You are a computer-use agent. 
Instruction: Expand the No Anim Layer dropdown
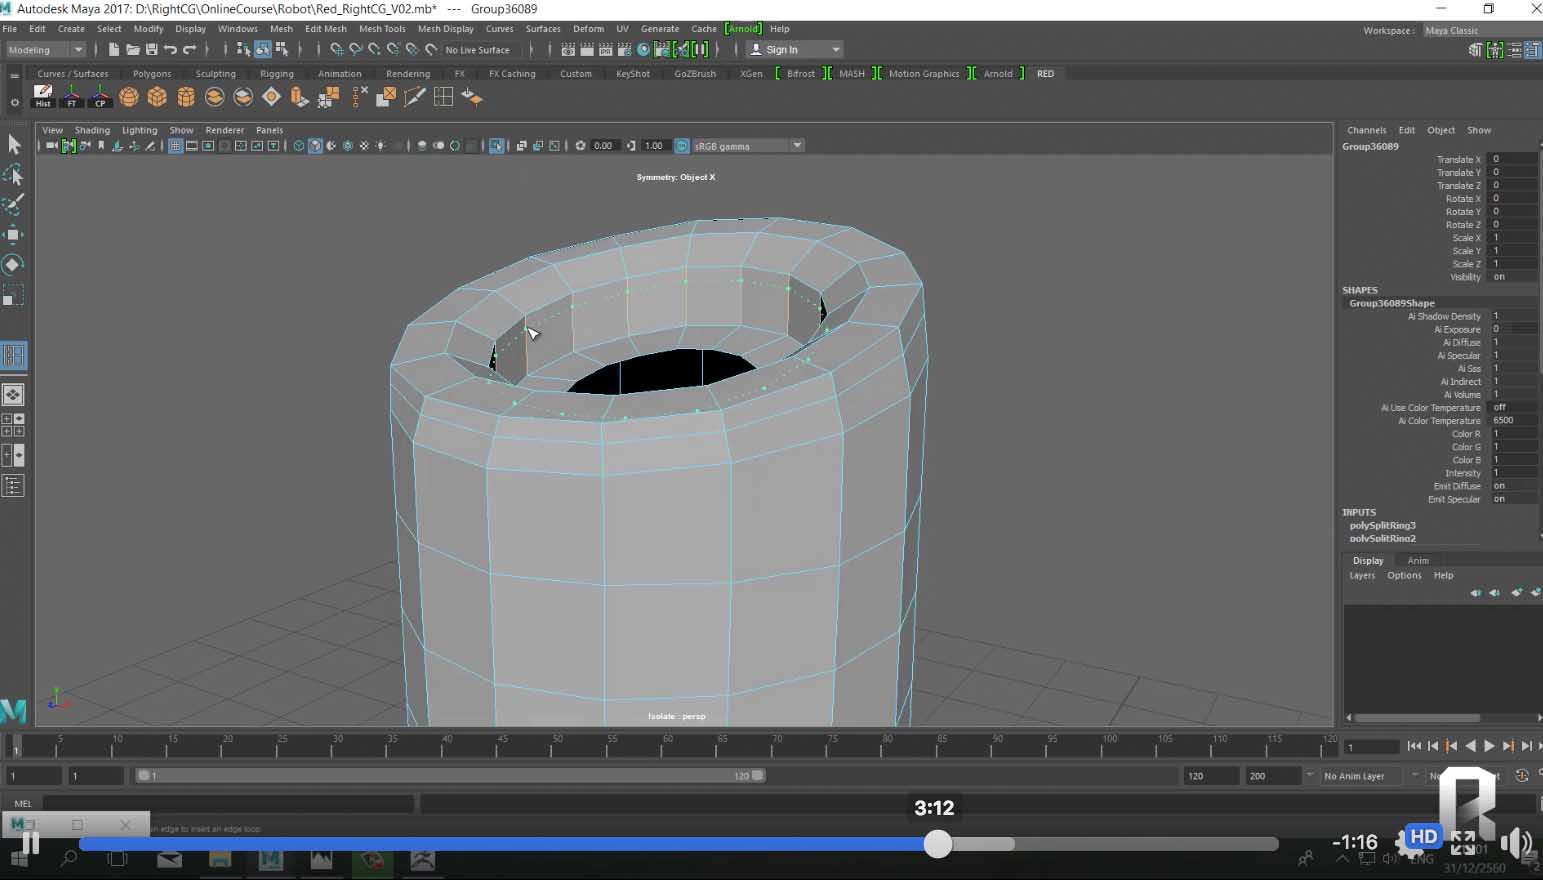pos(1365,776)
